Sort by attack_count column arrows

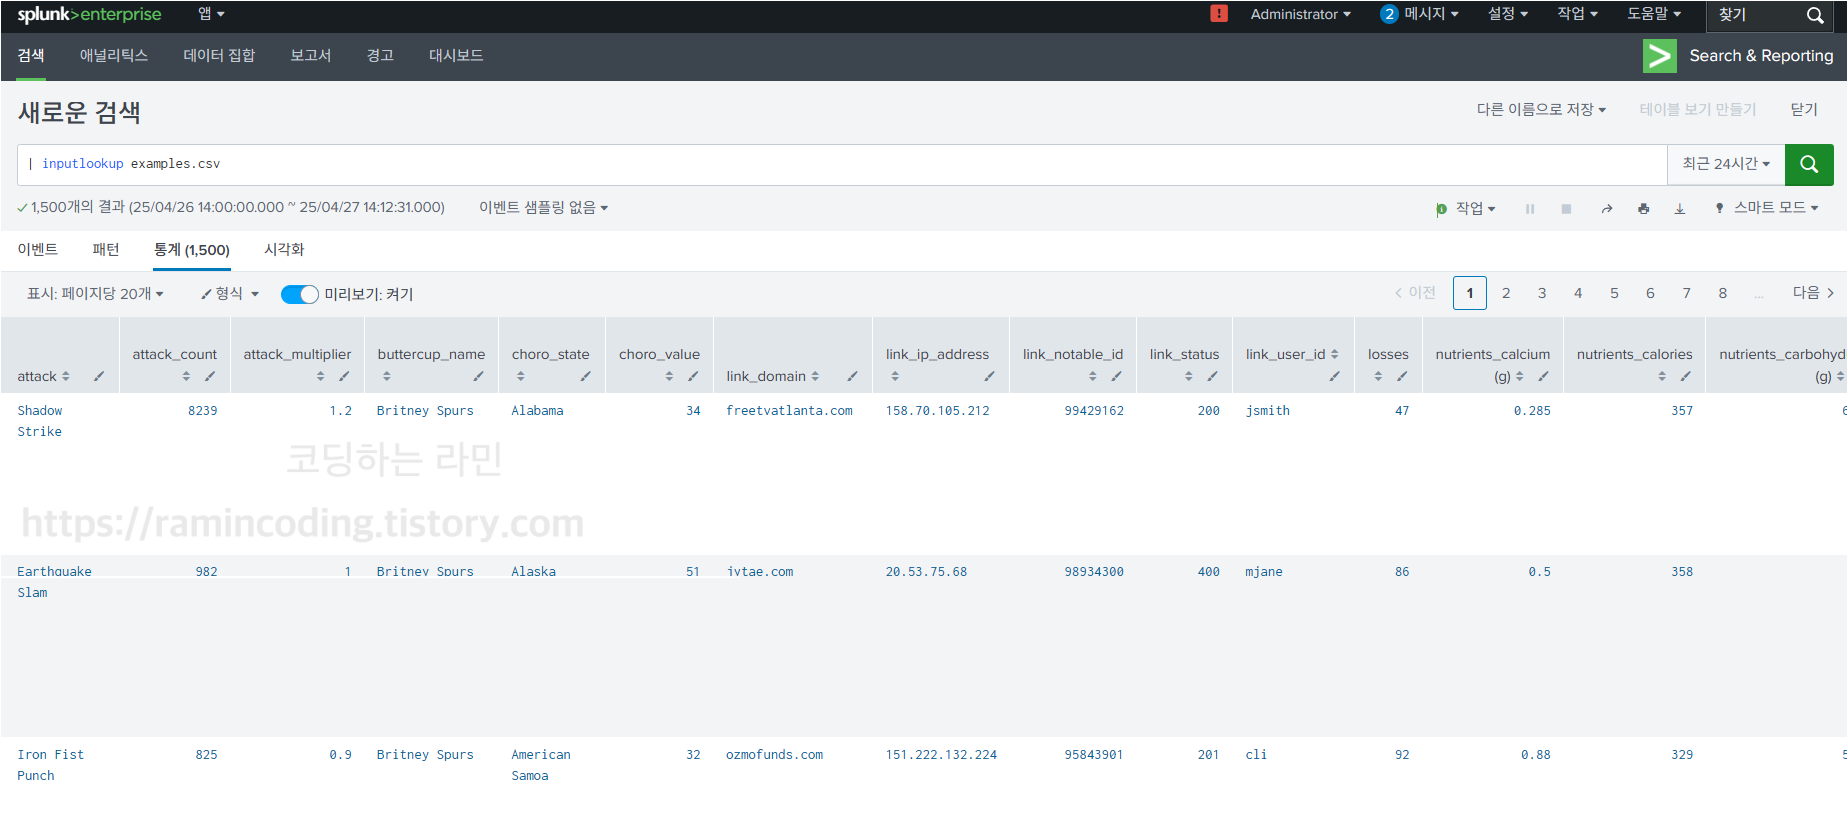point(186,376)
